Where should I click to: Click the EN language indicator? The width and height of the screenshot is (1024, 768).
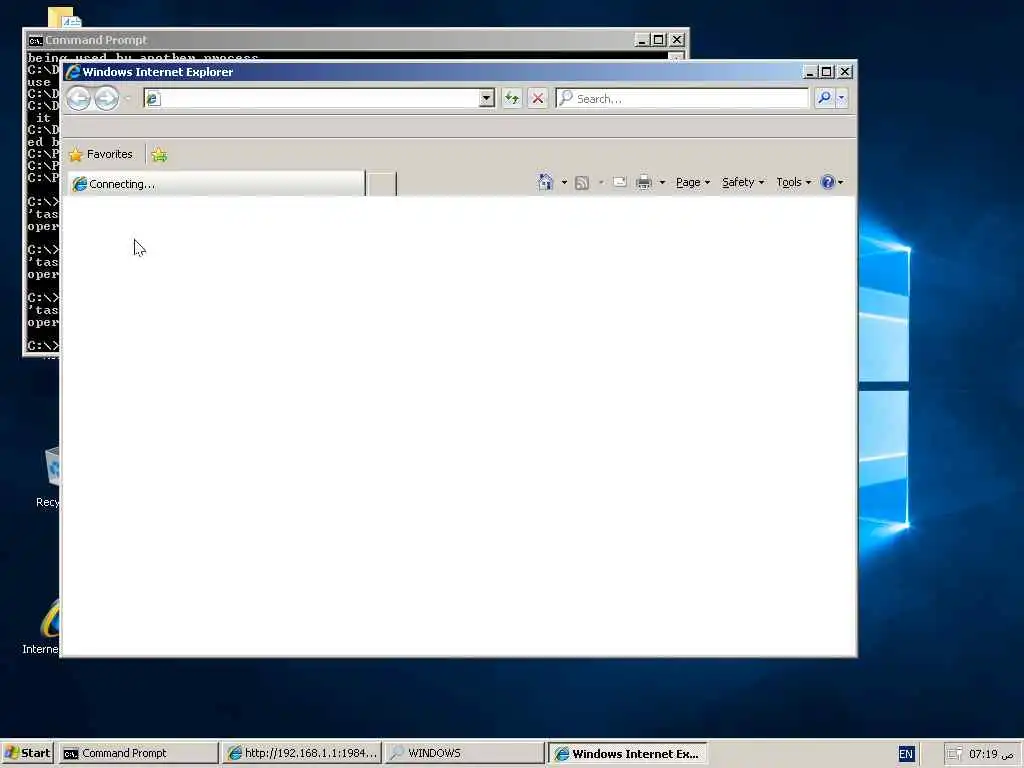906,754
